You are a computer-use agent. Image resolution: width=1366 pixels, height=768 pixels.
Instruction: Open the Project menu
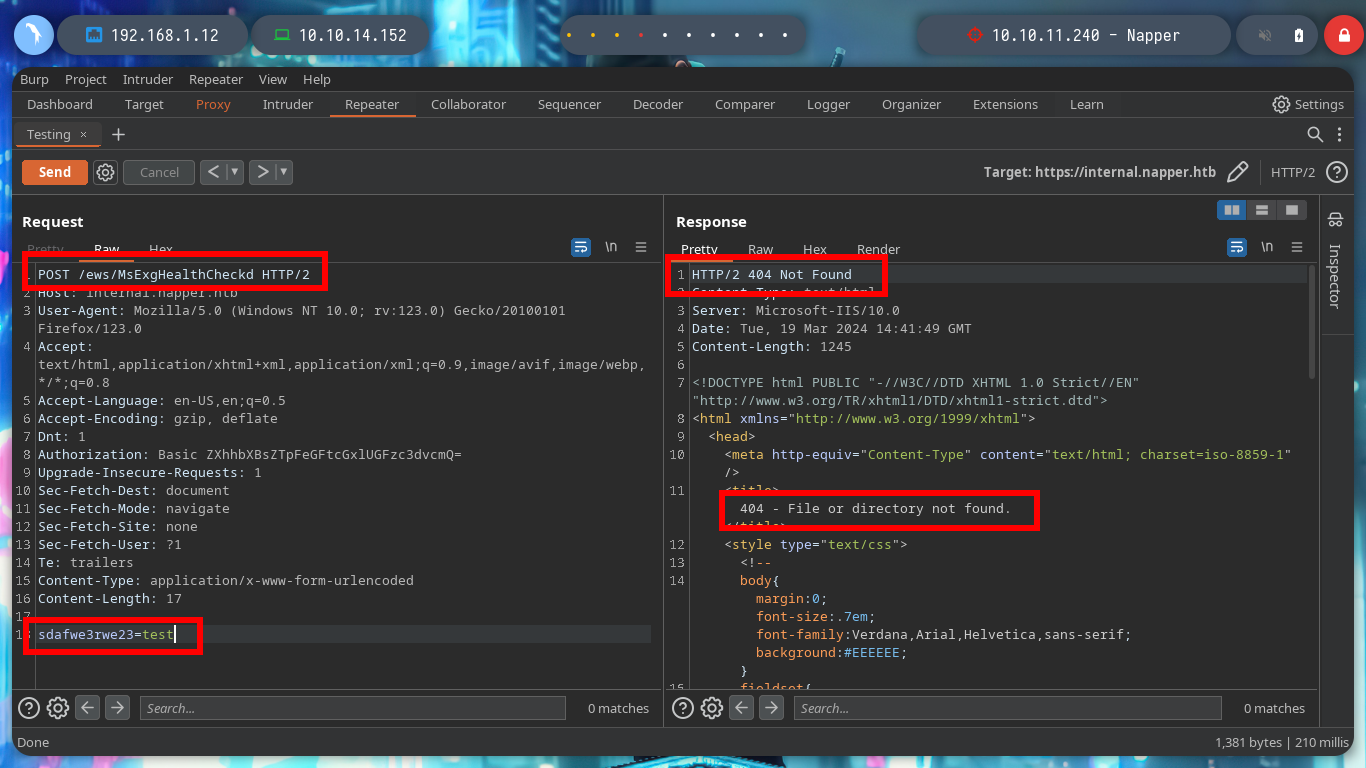coord(86,79)
